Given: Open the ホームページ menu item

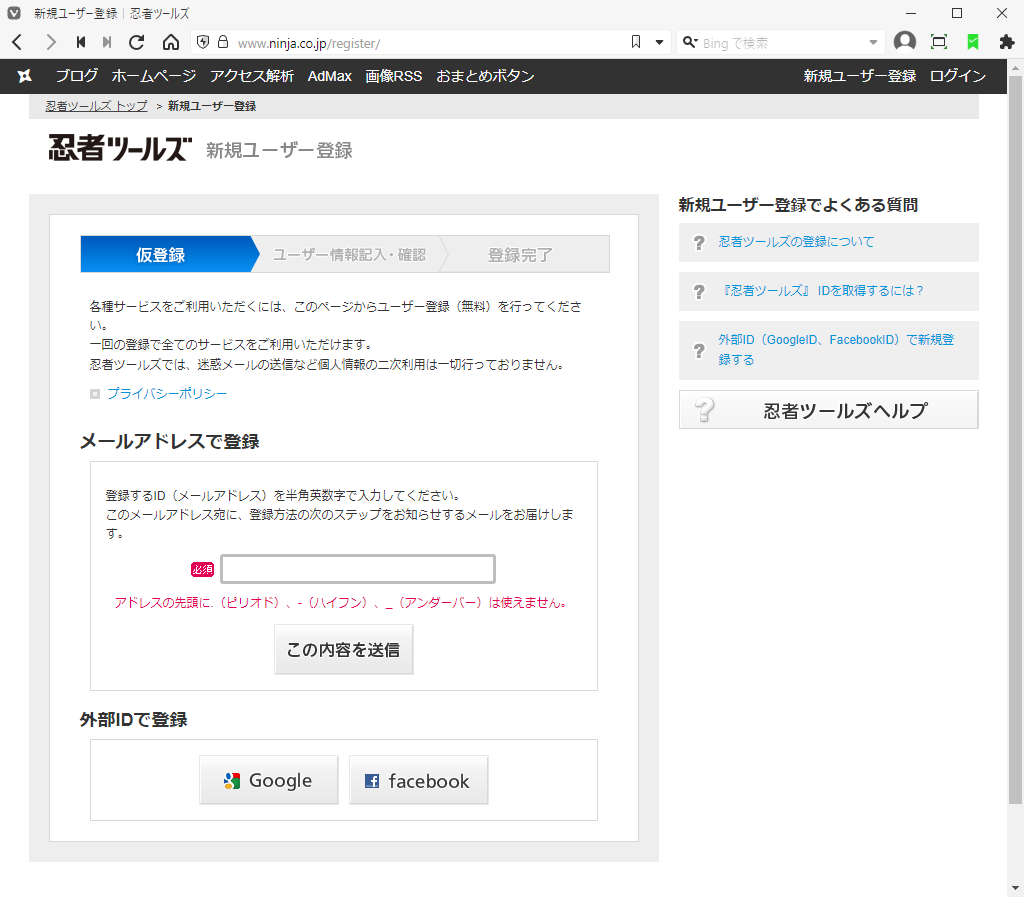Looking at the screenshot, I should [x=153, y=76].
